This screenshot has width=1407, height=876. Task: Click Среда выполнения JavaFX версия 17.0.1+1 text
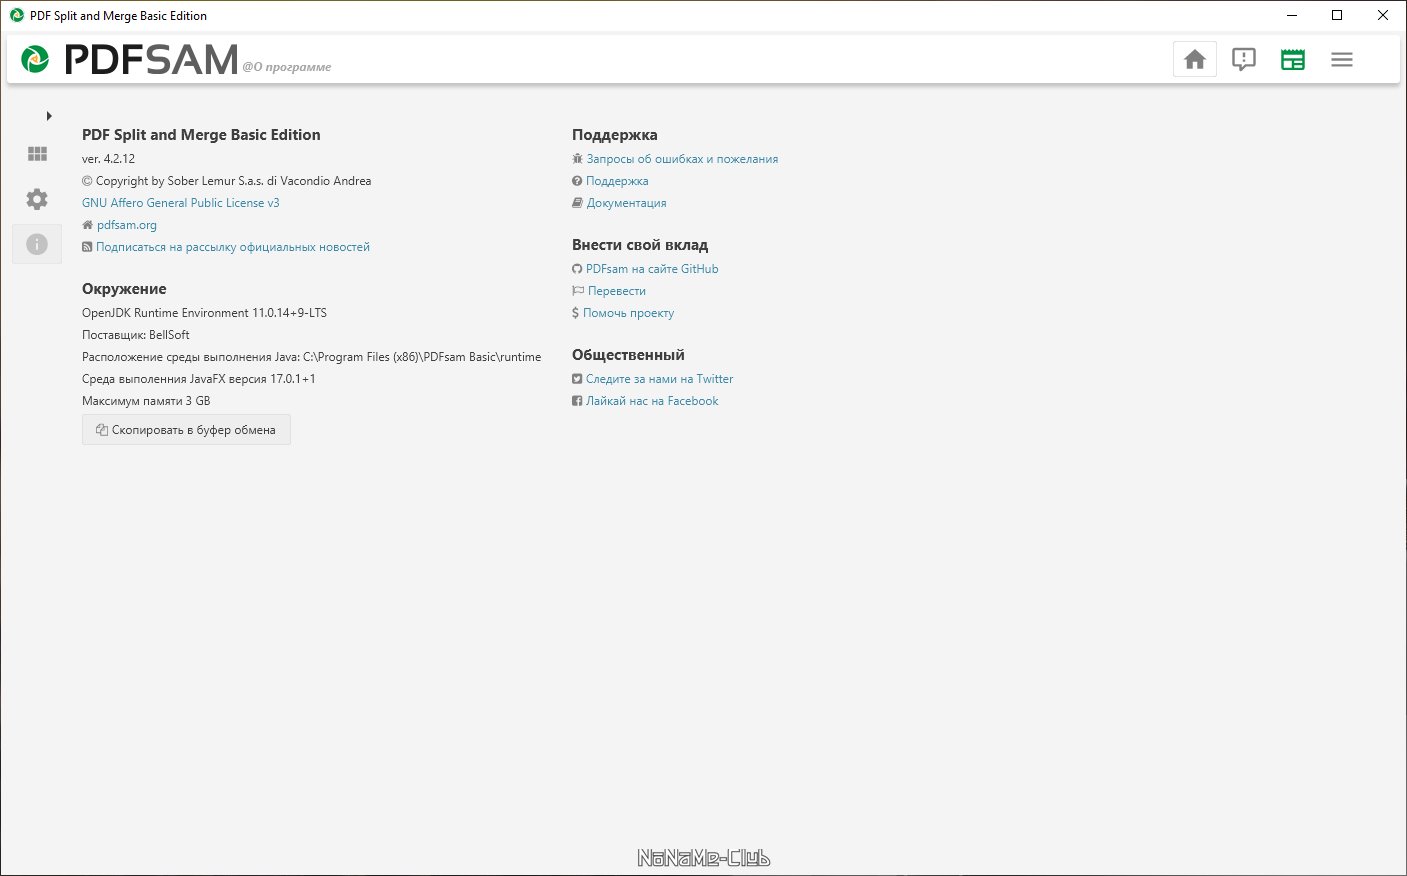[199, 379]
